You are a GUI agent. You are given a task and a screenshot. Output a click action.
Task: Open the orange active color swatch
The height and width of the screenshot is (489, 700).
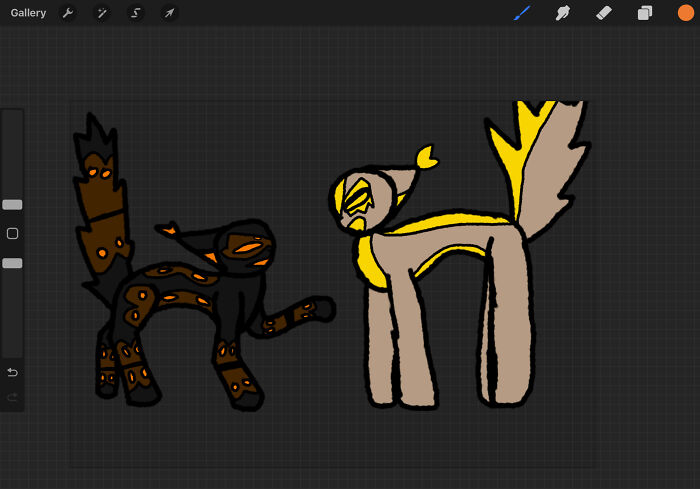[x=685, y=13]
